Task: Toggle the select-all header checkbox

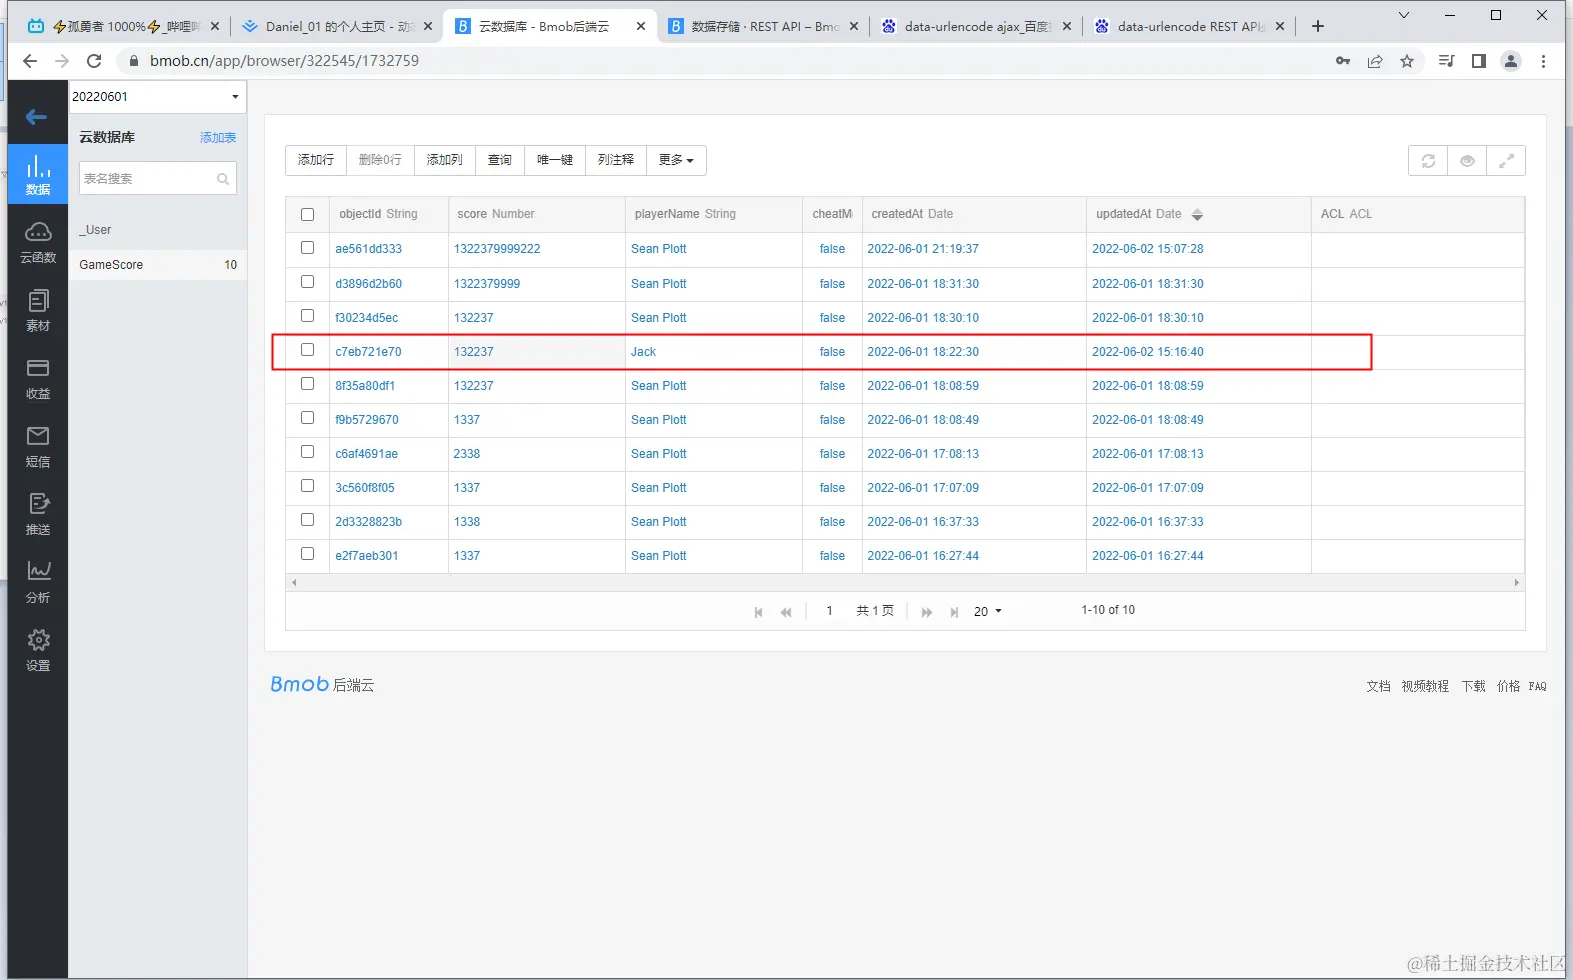Action: (x=307, y=214)
